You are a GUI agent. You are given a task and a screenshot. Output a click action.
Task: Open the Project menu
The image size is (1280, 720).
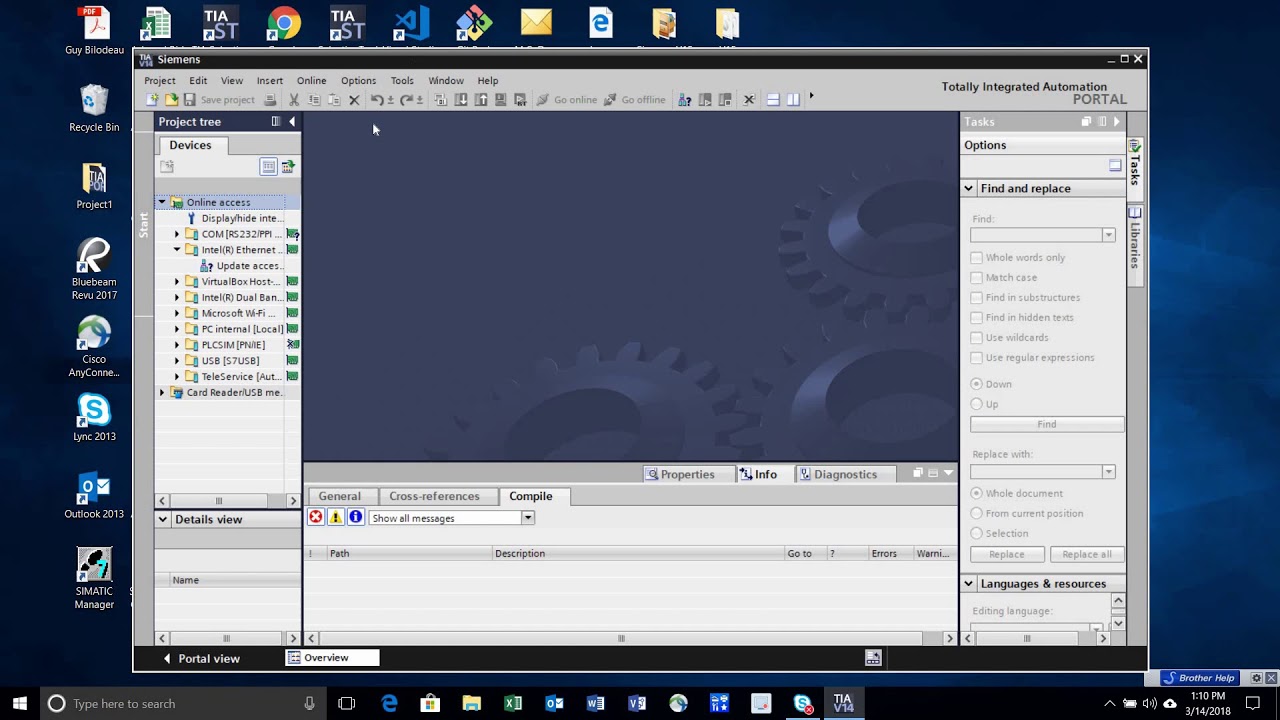[159, 81]
